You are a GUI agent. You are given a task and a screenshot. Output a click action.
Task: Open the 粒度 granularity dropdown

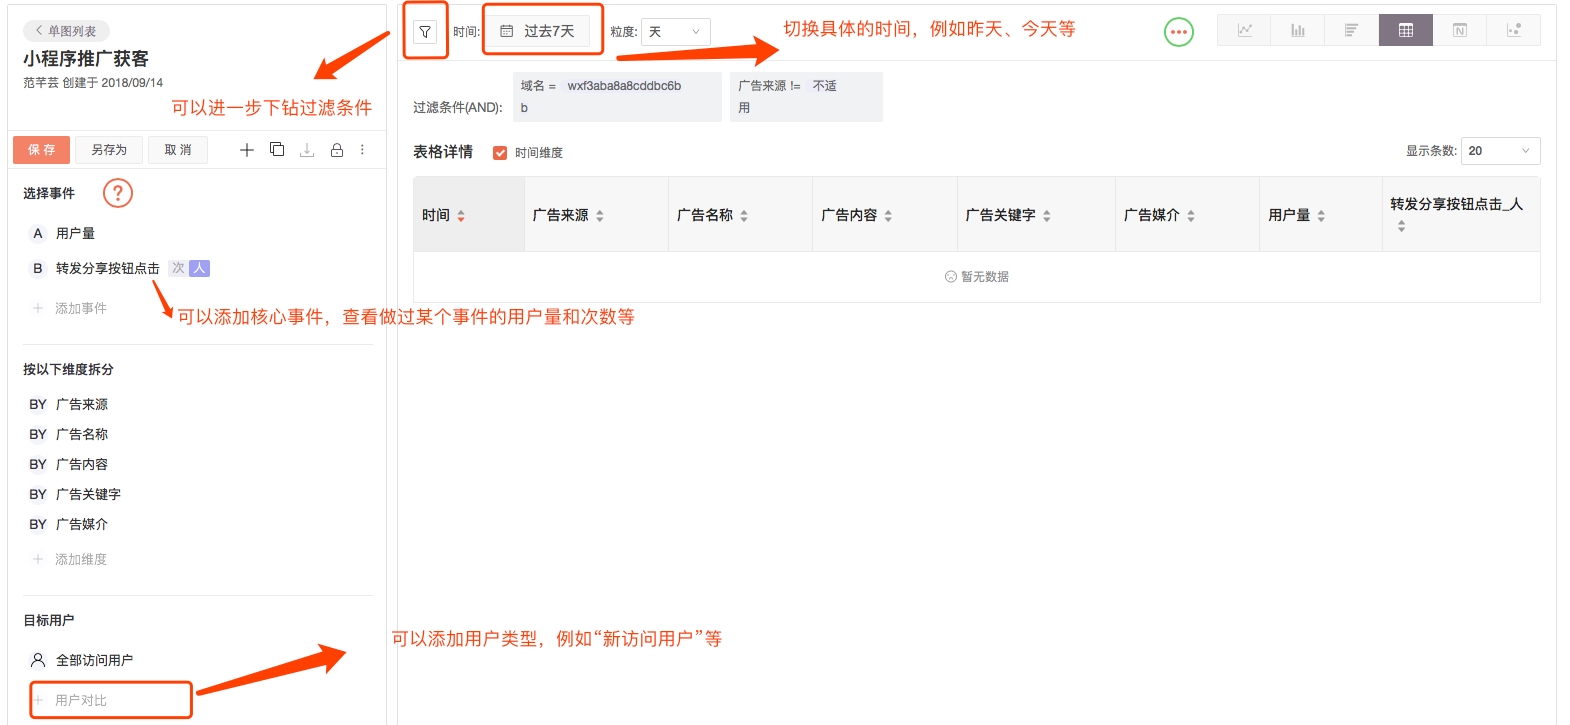[675, 32]
